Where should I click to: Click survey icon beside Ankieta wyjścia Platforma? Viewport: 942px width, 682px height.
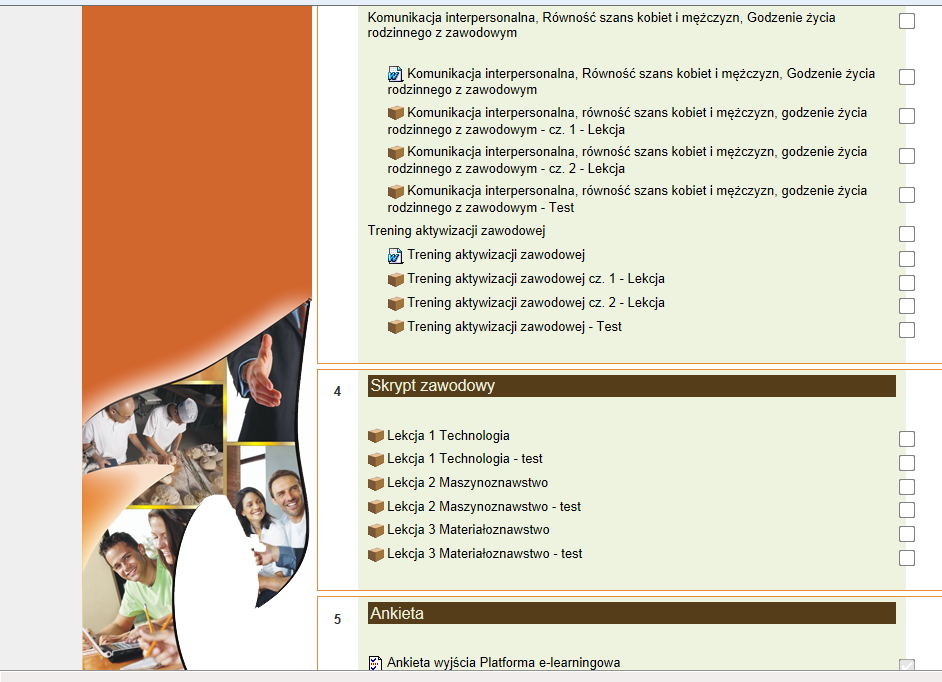pyautogui.click(x=375, y=663)
